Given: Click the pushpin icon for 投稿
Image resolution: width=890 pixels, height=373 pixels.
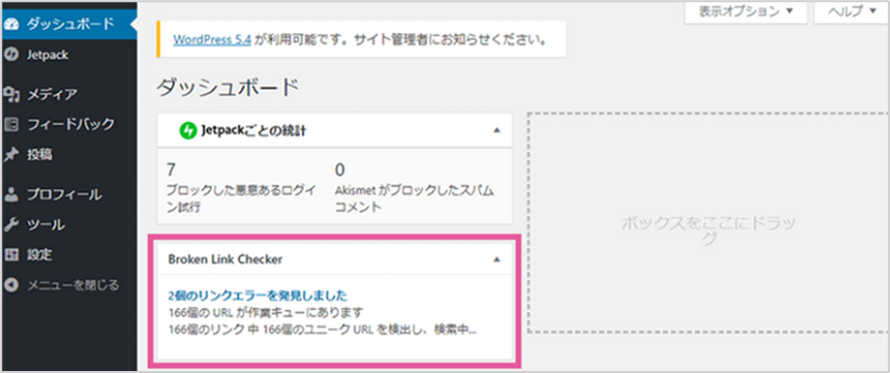Looking at the screenshot, I should coord(10,154).
